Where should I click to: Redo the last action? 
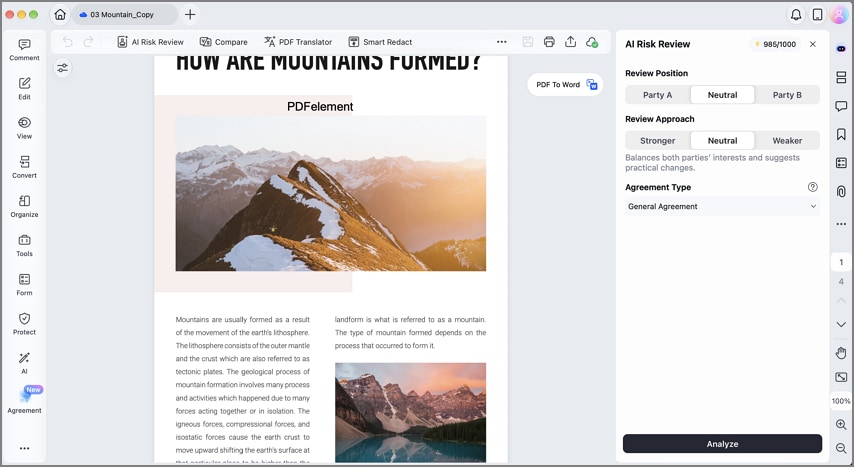88,42
